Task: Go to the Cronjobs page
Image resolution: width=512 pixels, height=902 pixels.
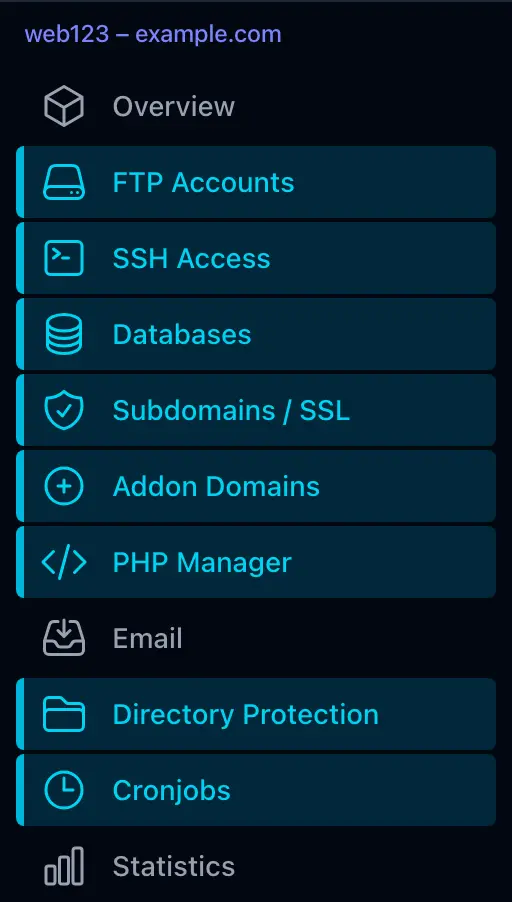Action: click(256, 790)
